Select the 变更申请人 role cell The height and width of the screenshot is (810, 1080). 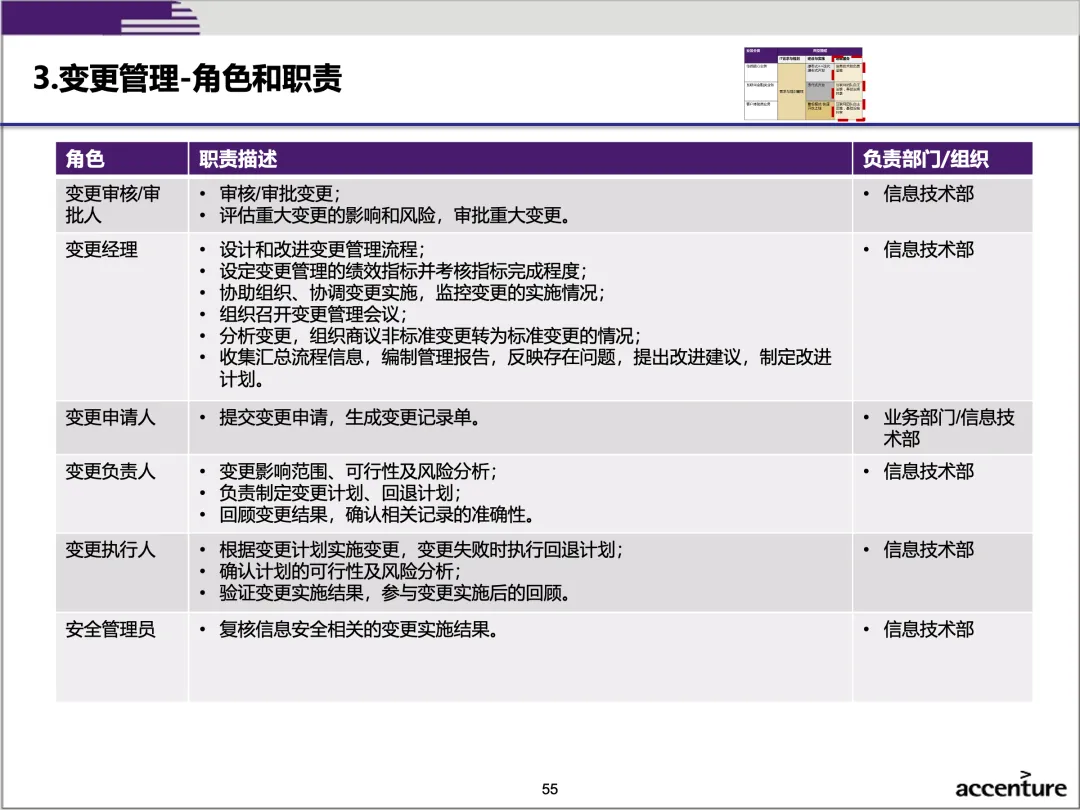(122, 428)
